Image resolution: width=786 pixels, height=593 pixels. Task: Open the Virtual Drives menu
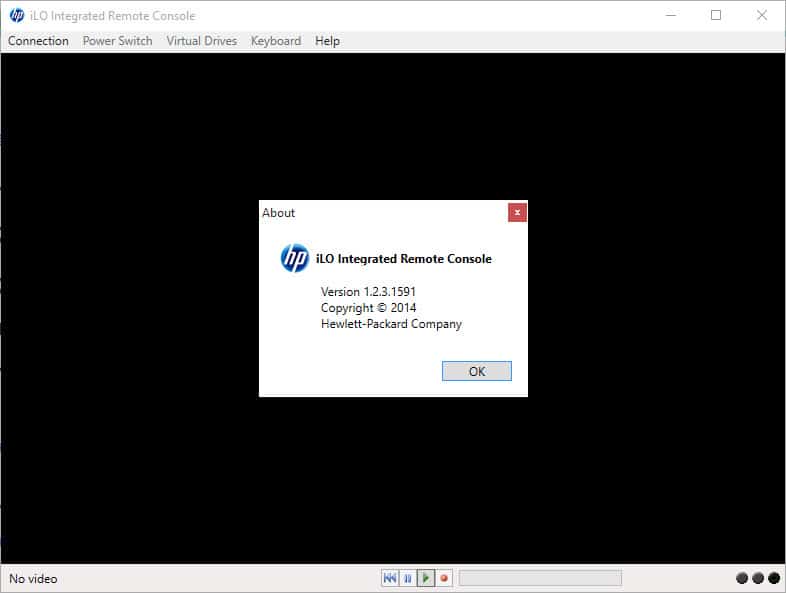202,41
